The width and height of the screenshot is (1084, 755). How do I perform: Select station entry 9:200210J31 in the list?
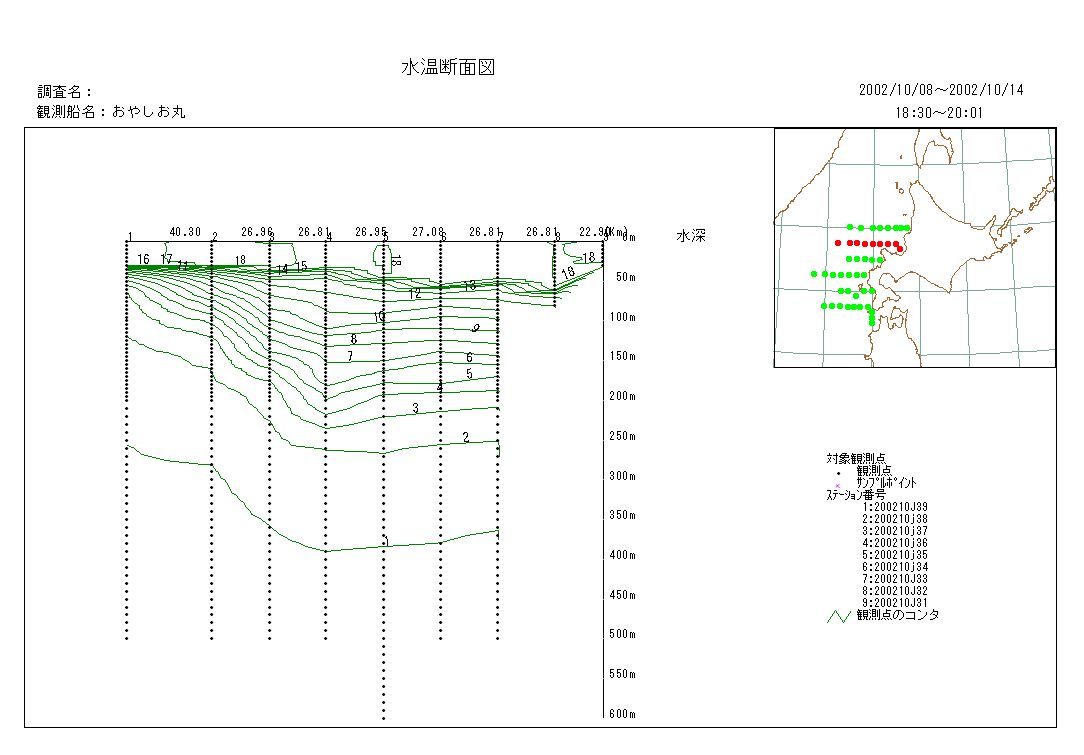pyautogui.click(x=894, y=602)
